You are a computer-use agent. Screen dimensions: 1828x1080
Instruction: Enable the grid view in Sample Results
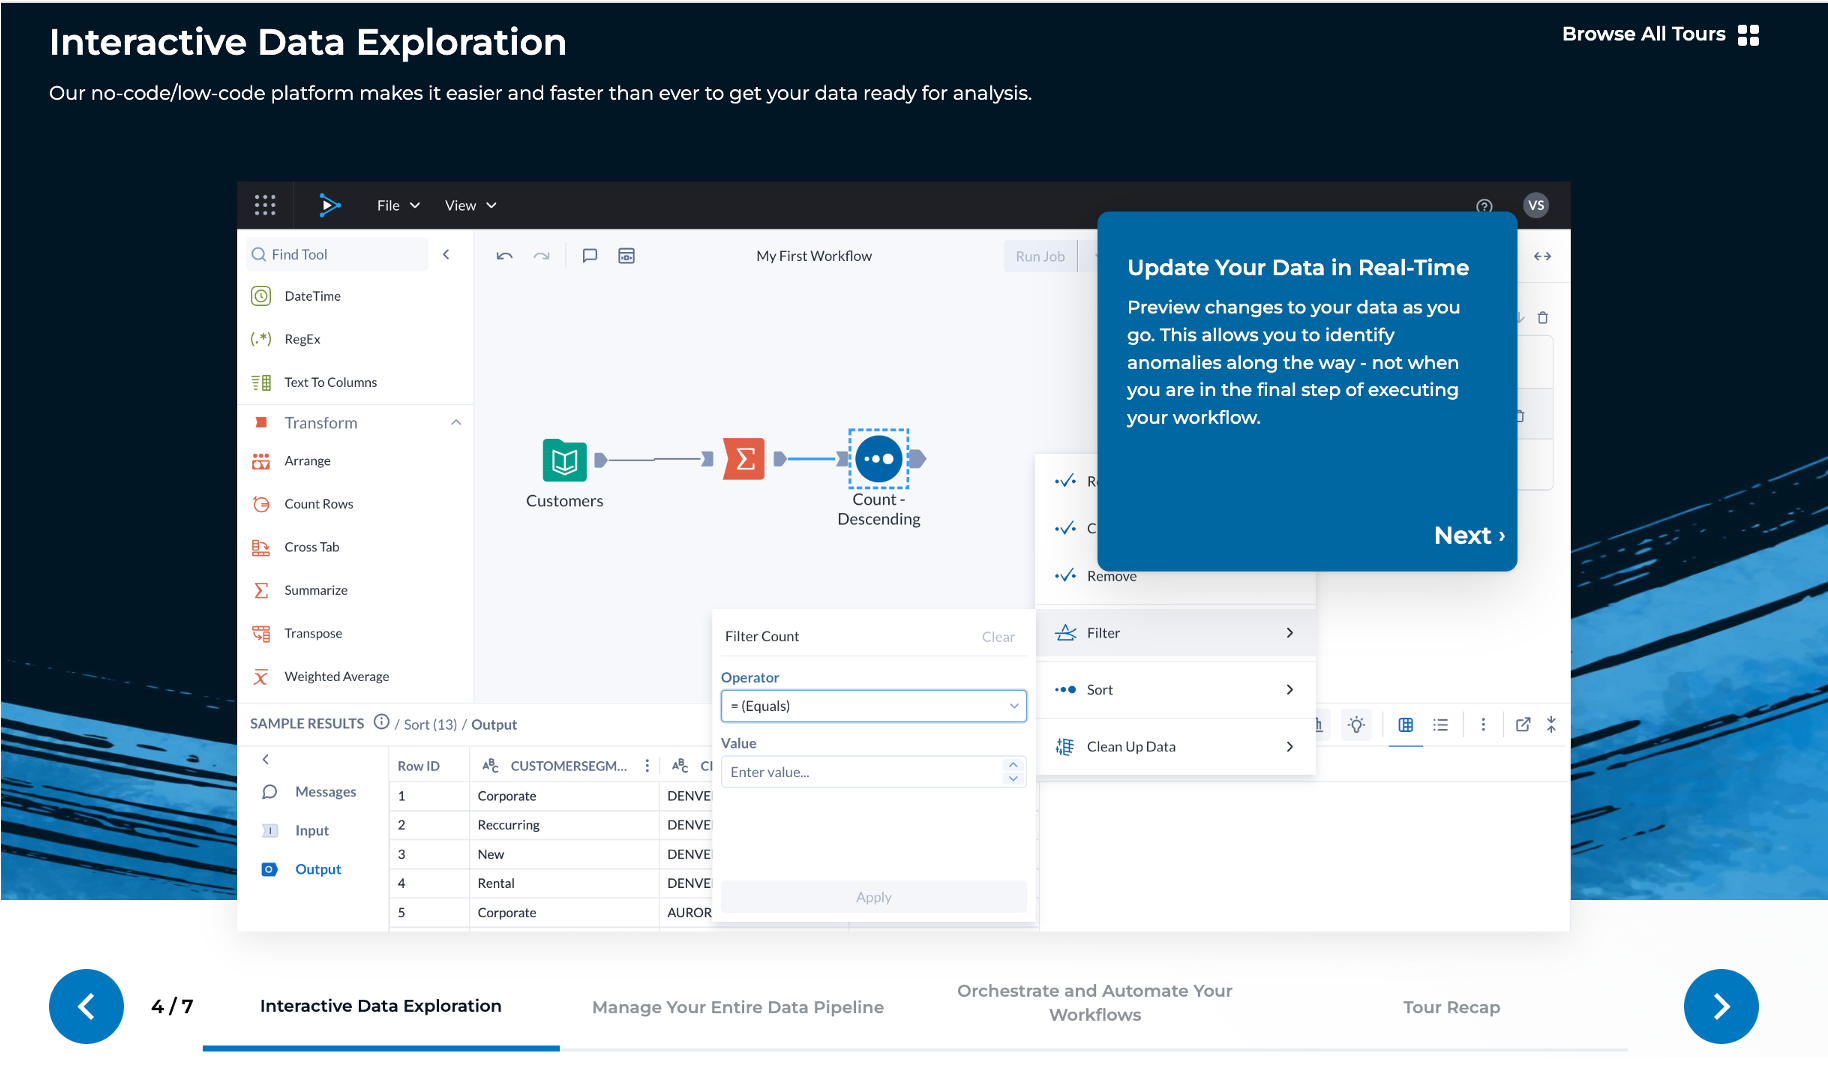click(1405, 724)
